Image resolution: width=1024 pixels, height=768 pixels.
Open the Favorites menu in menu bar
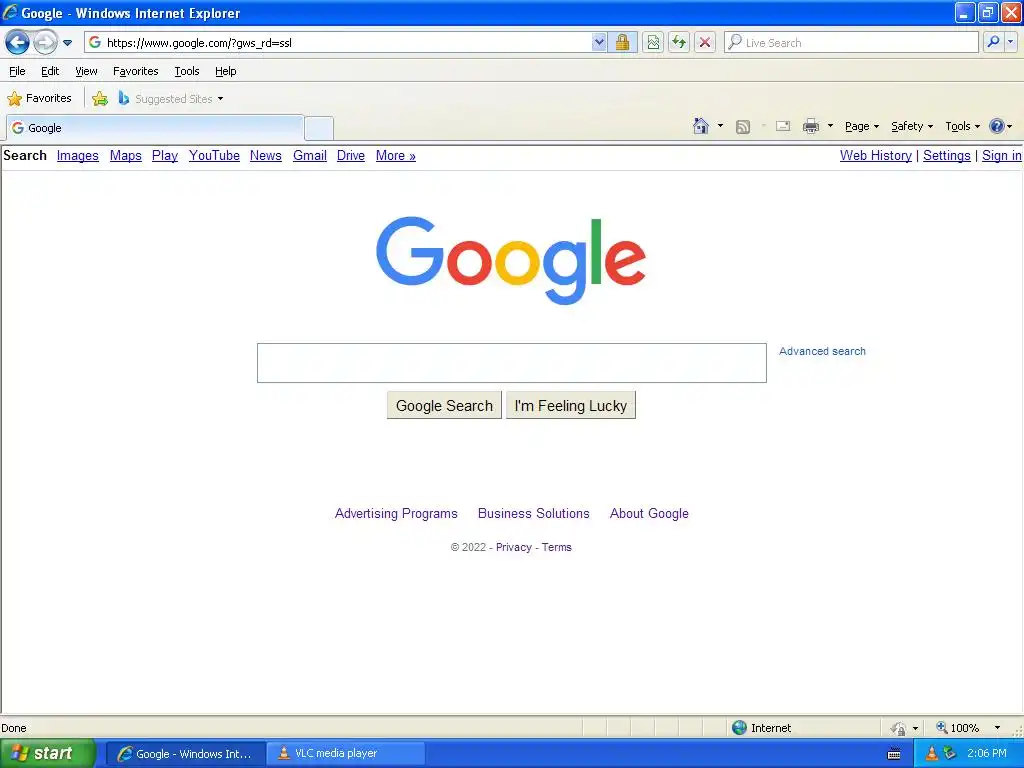click(135, 71)
